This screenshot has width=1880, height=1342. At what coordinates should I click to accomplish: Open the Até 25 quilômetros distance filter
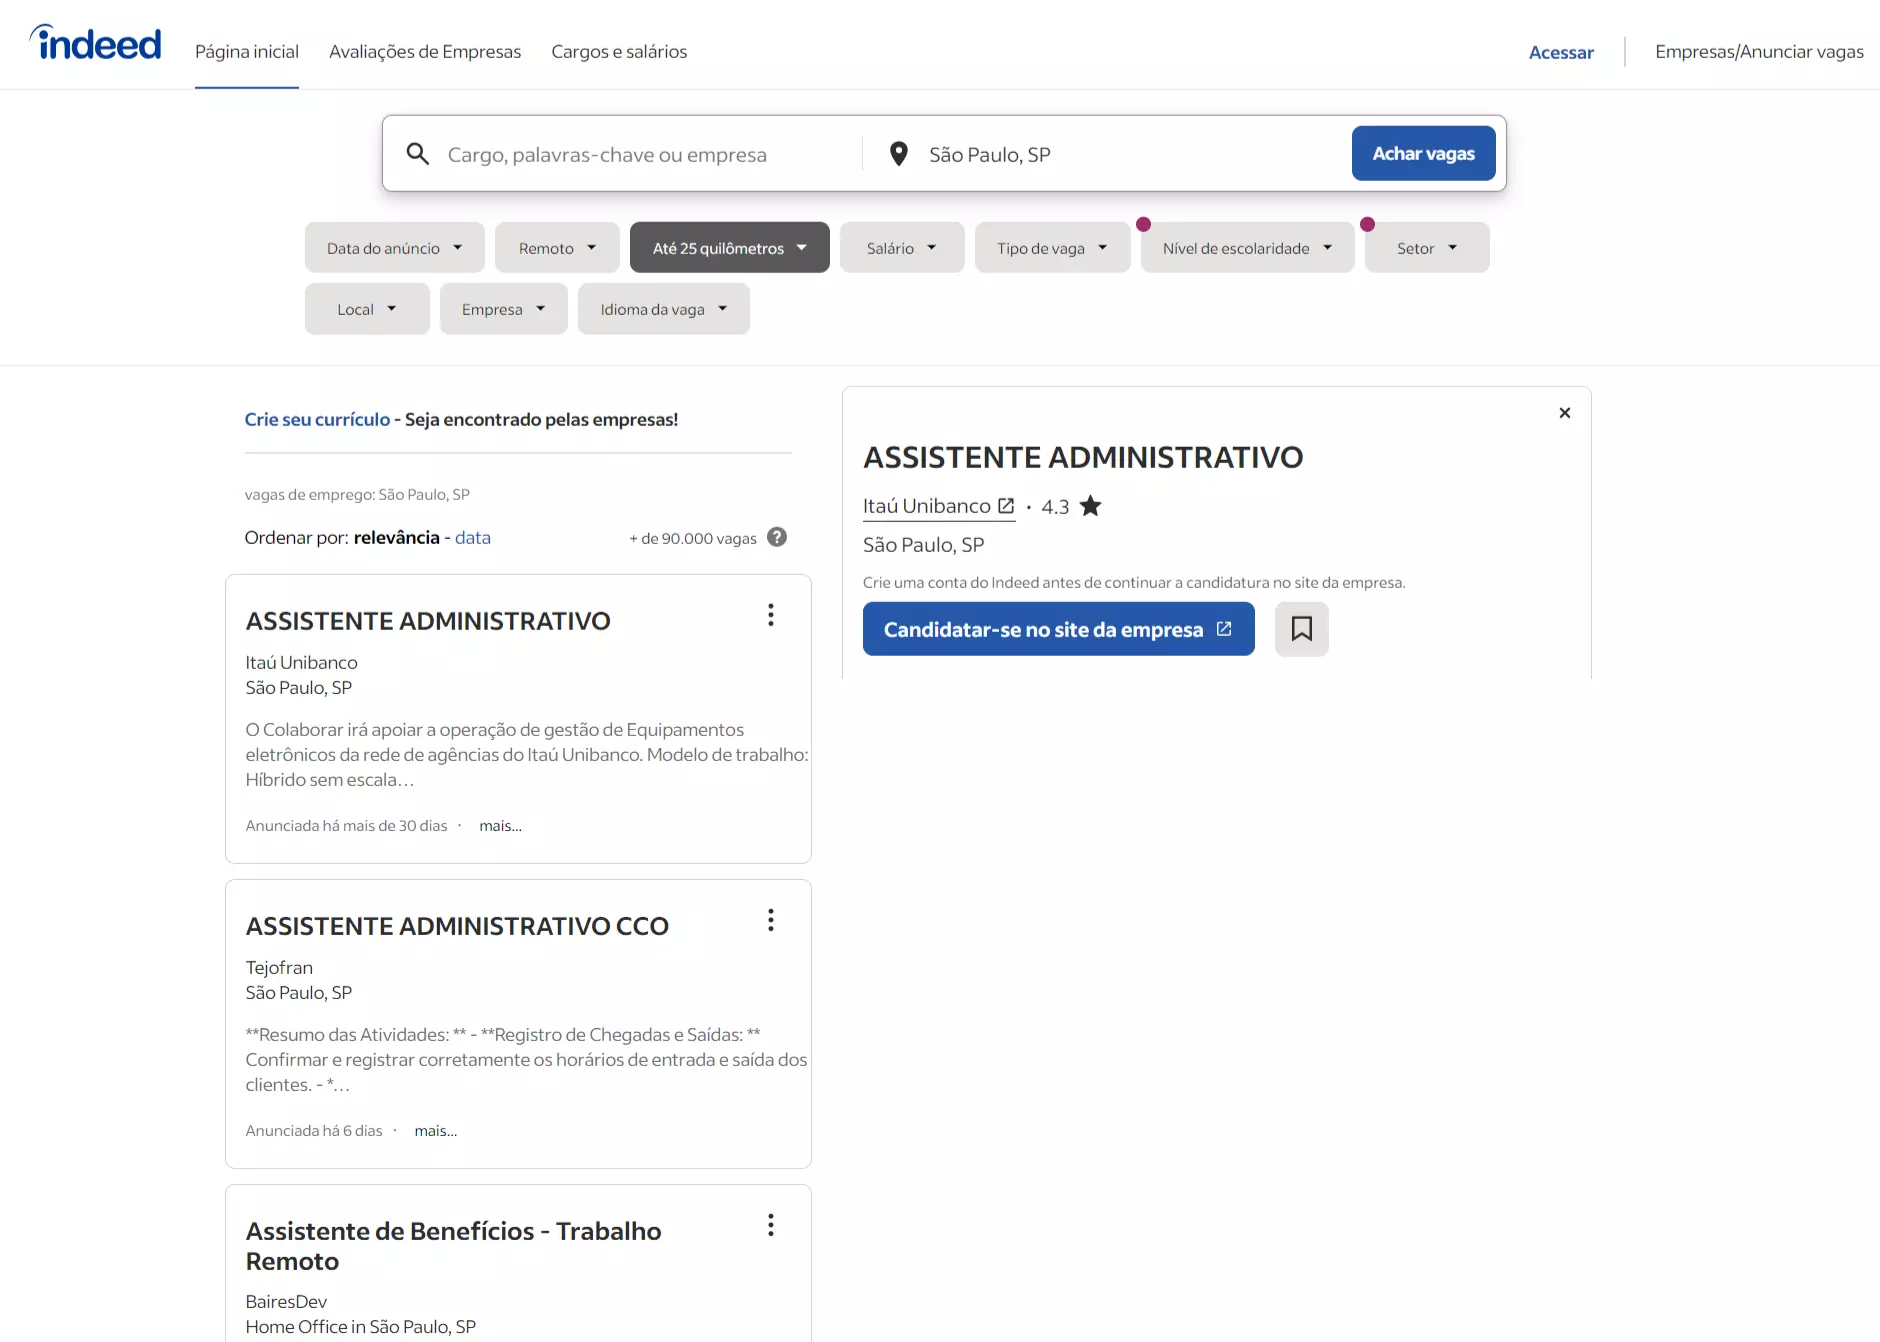730,248
